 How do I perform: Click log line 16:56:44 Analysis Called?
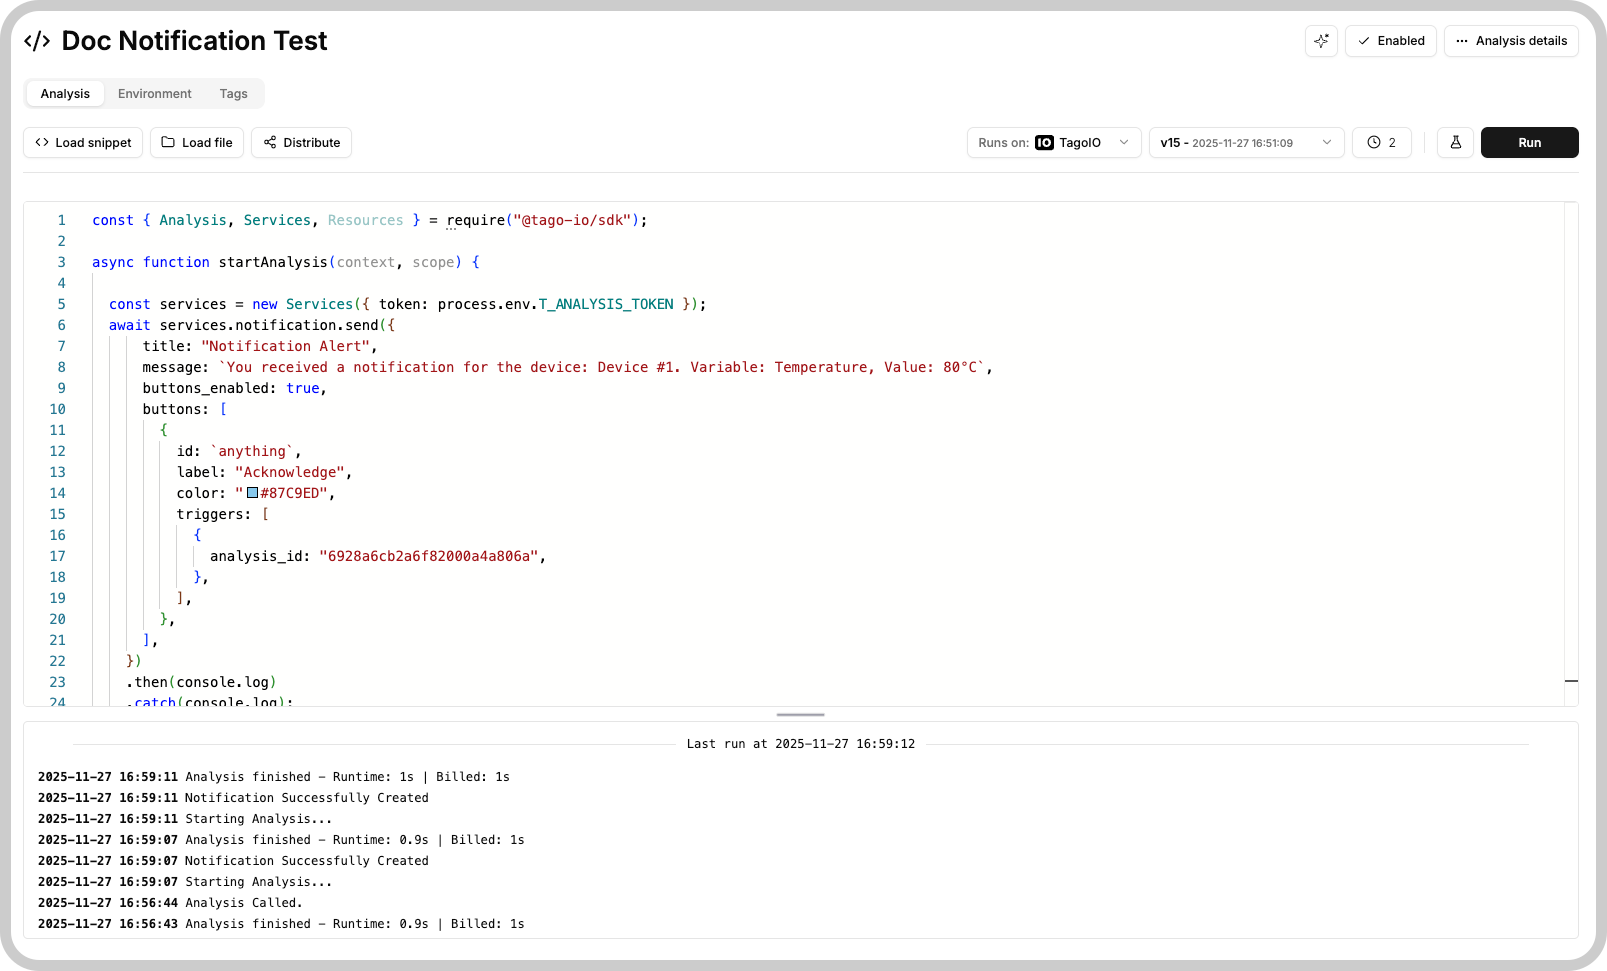click(x=170, y=903)
